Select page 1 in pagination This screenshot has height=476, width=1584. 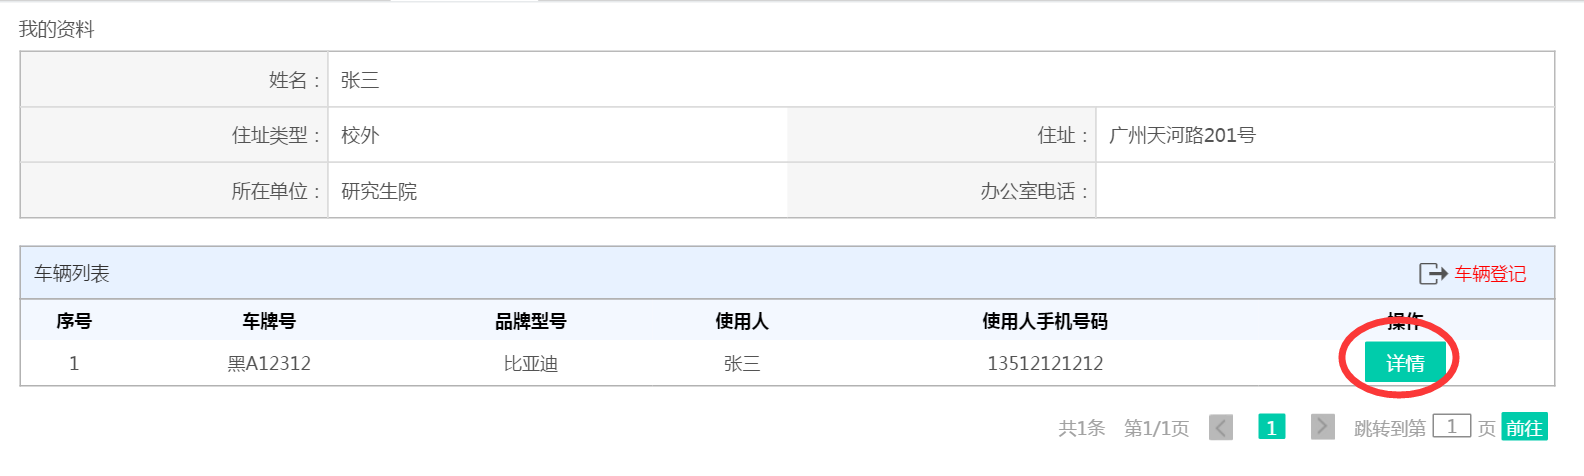1271,428
